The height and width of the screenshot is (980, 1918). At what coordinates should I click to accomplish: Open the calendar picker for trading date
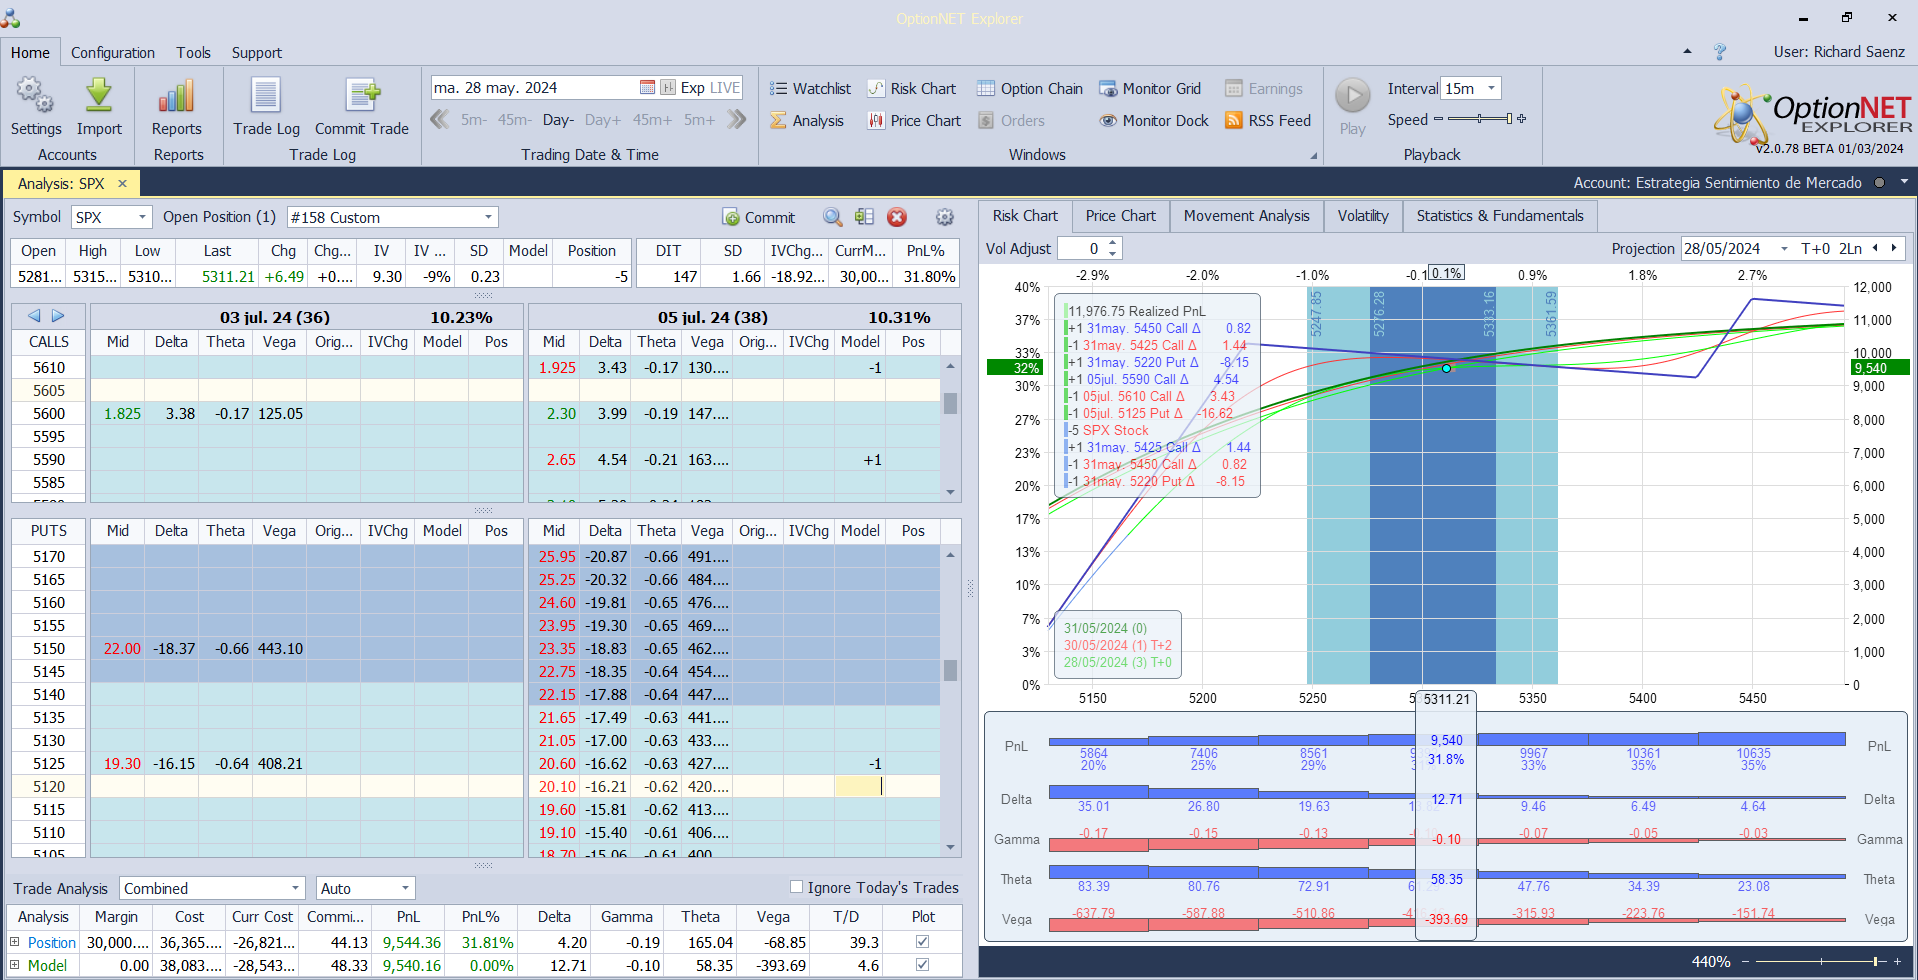pyautogui.click(x=647, y=88)
